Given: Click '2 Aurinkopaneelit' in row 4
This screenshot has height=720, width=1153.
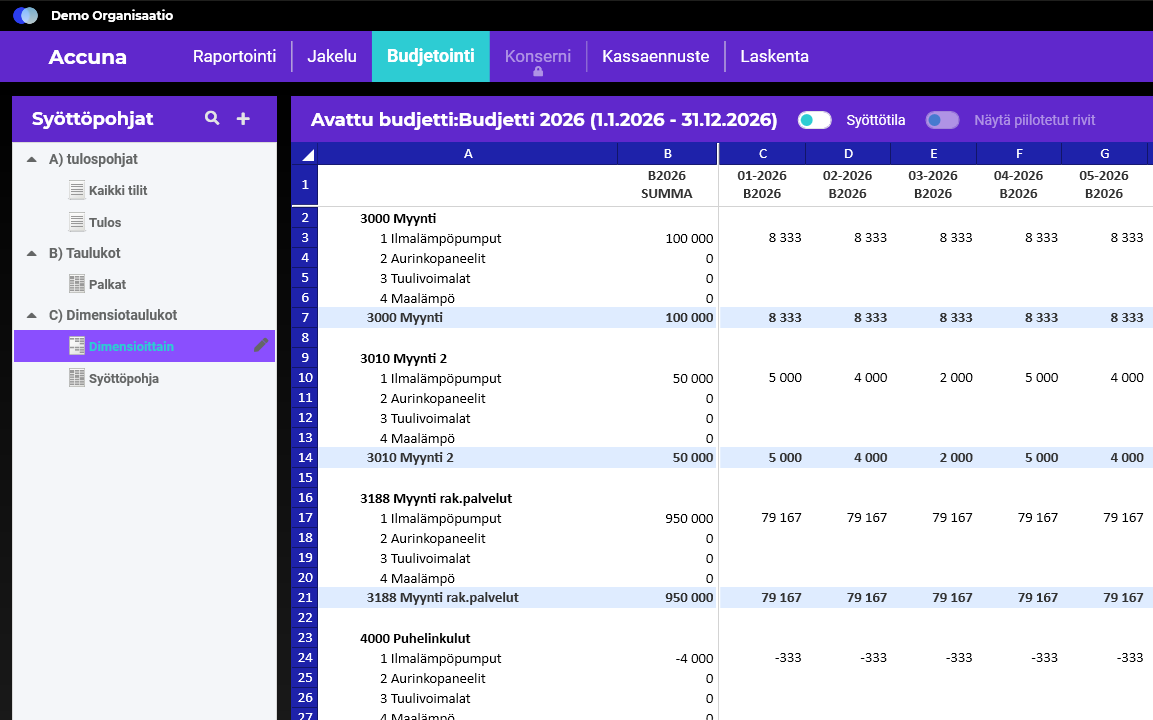Looking at the screenshot, I should [x=432, y=258].
